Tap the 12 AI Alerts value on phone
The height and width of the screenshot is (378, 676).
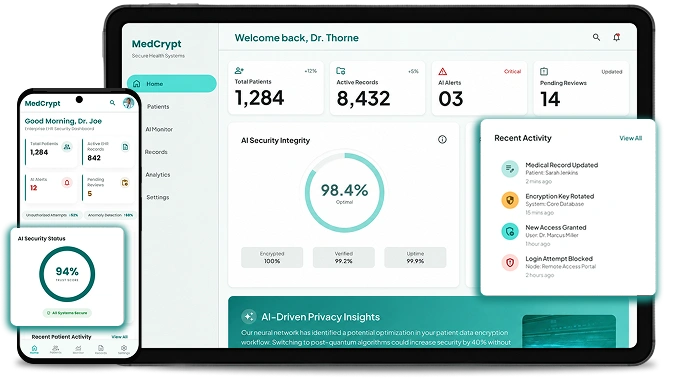click(x=34, y=188)
